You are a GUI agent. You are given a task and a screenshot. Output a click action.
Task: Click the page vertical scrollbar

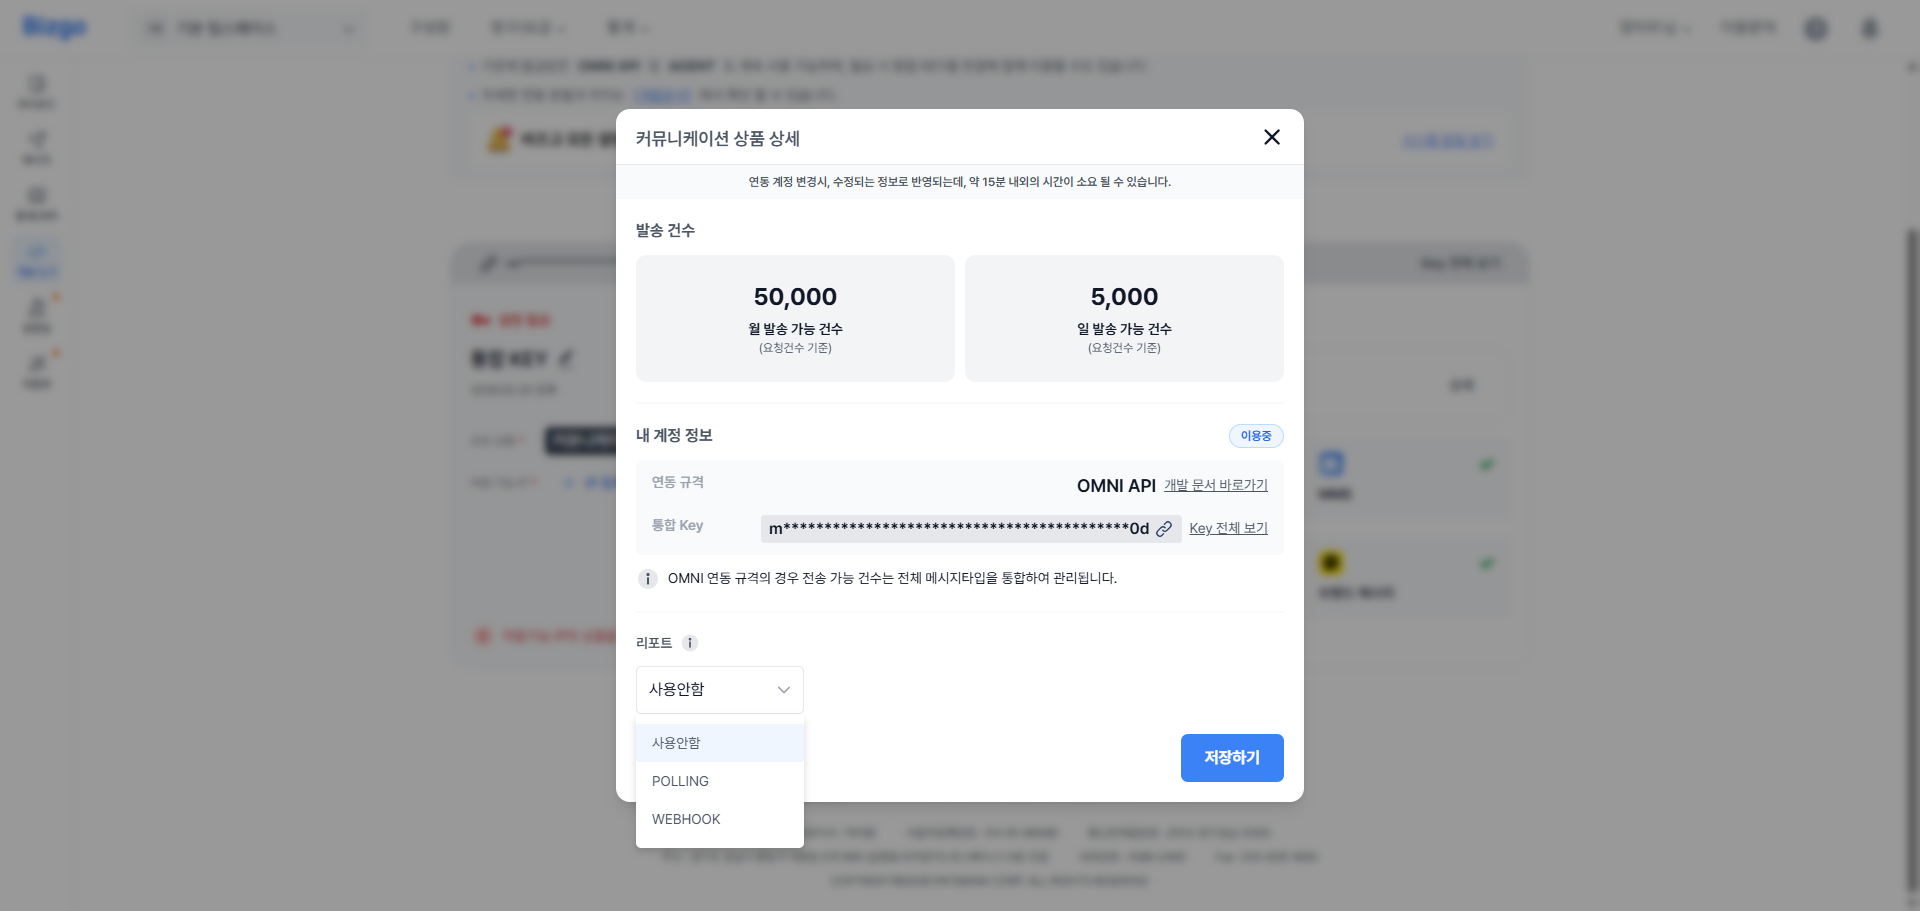(1911, 560)
